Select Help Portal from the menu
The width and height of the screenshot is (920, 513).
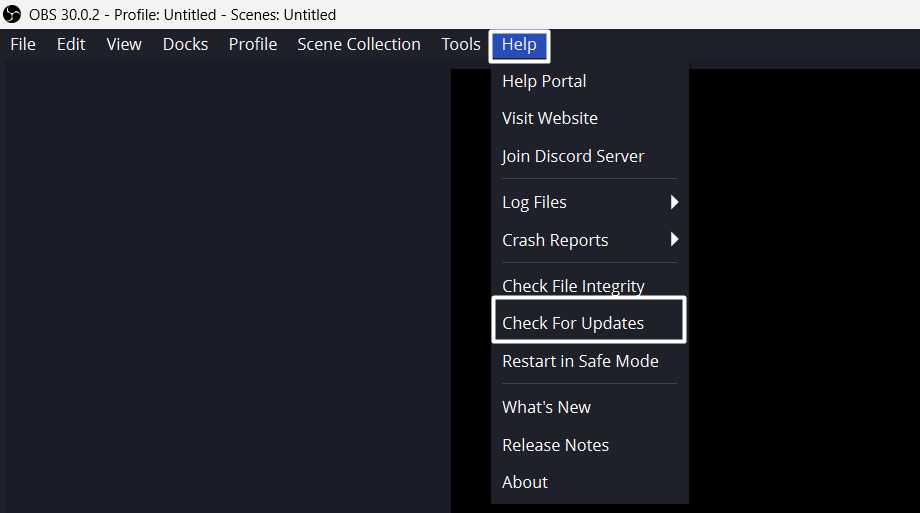pyautogui.click(x=544, y=81)
